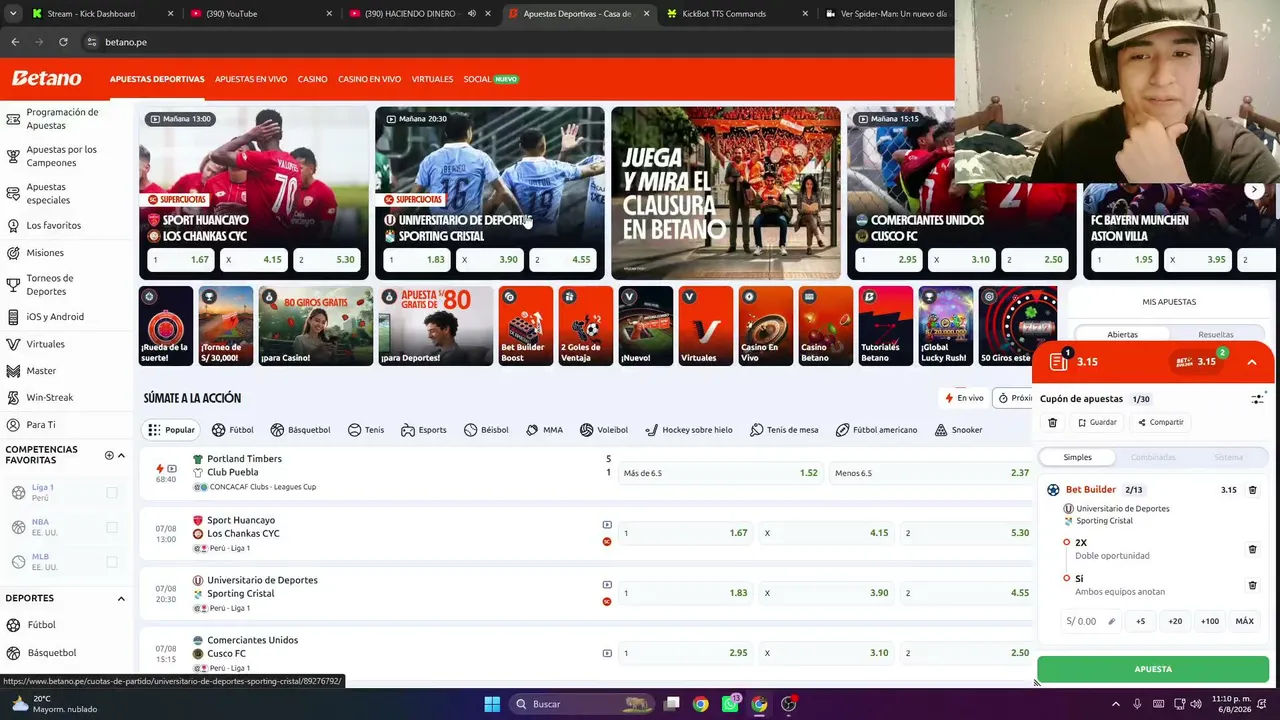1280x720 pixels.
Task: Open Casino en Vivo in the top menu
Action: coord(369,79)
